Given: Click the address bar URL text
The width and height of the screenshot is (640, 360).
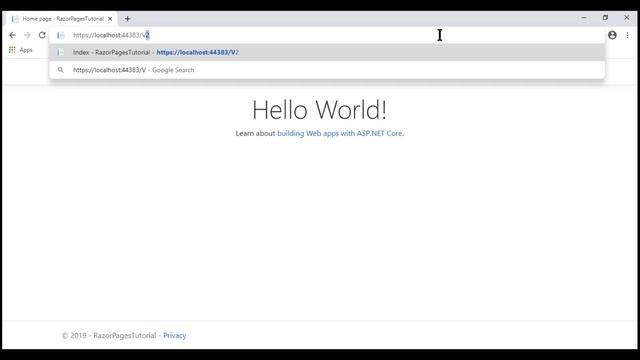Looking at the screenshot, I should 111,35.
